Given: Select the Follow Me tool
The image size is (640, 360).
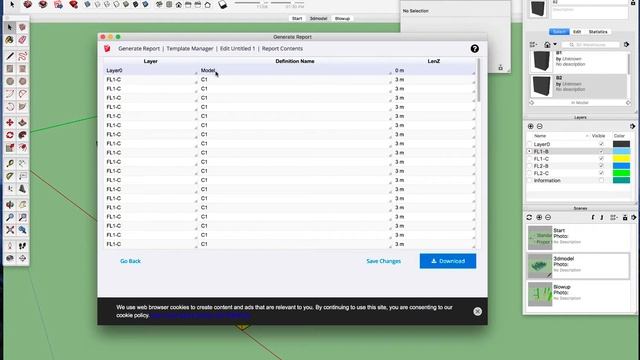Looking at the screenshot, I should (22, 135).
